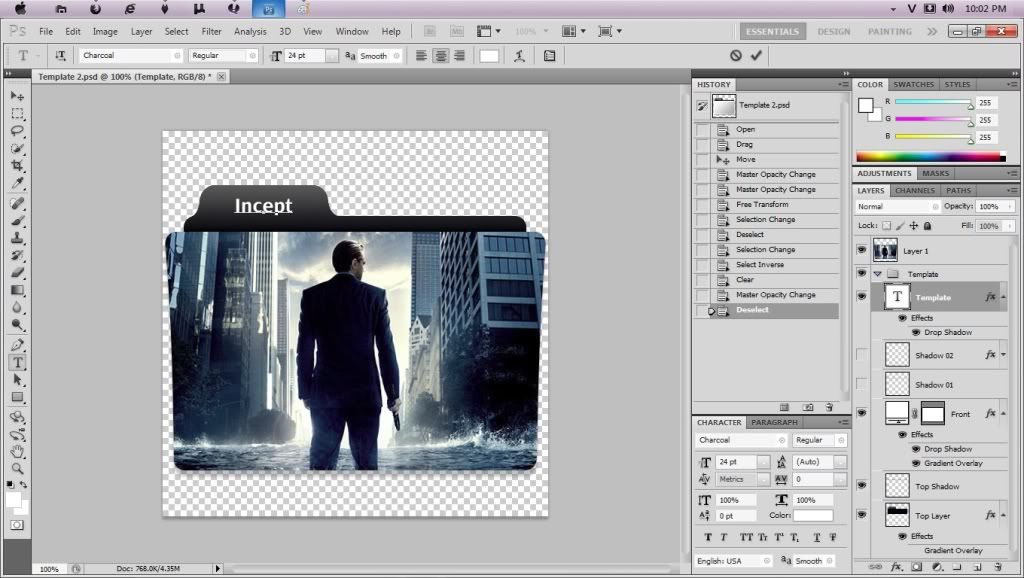Toggle the All Caps character style
The height and width of the screenshot is (578, 1024).
746,537
